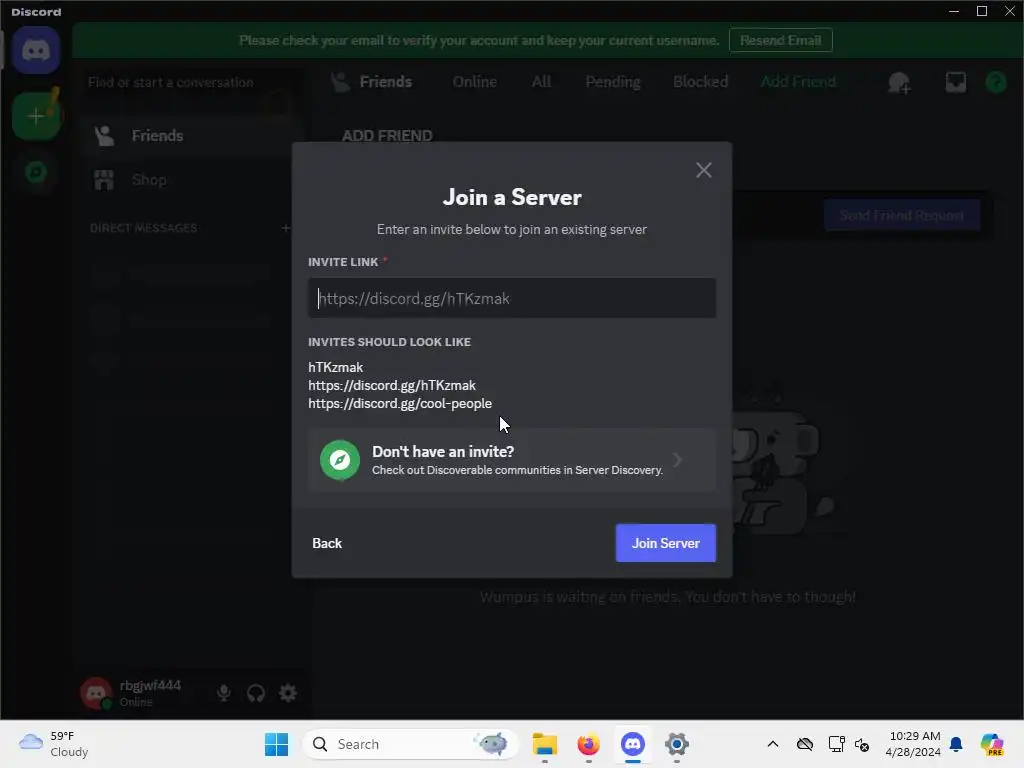Screen dimensions: 1024x768
Task: Open Firefox from taskbar
Action: pyautogui.click(x=588, y=744)
